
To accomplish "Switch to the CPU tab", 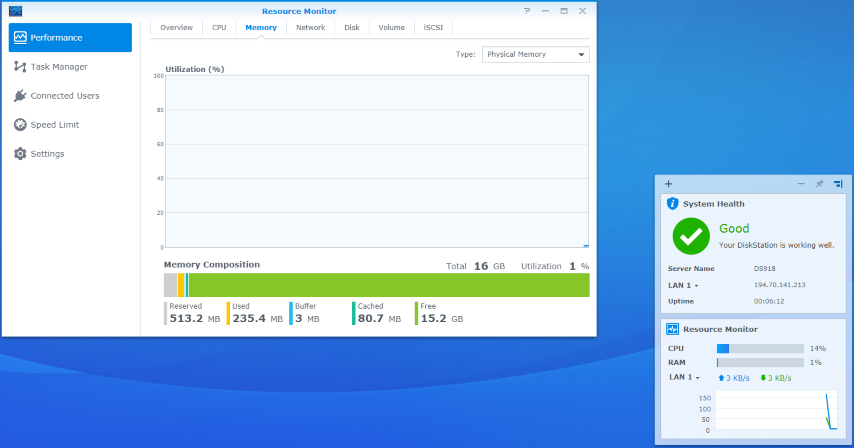I will coord(219,28).
